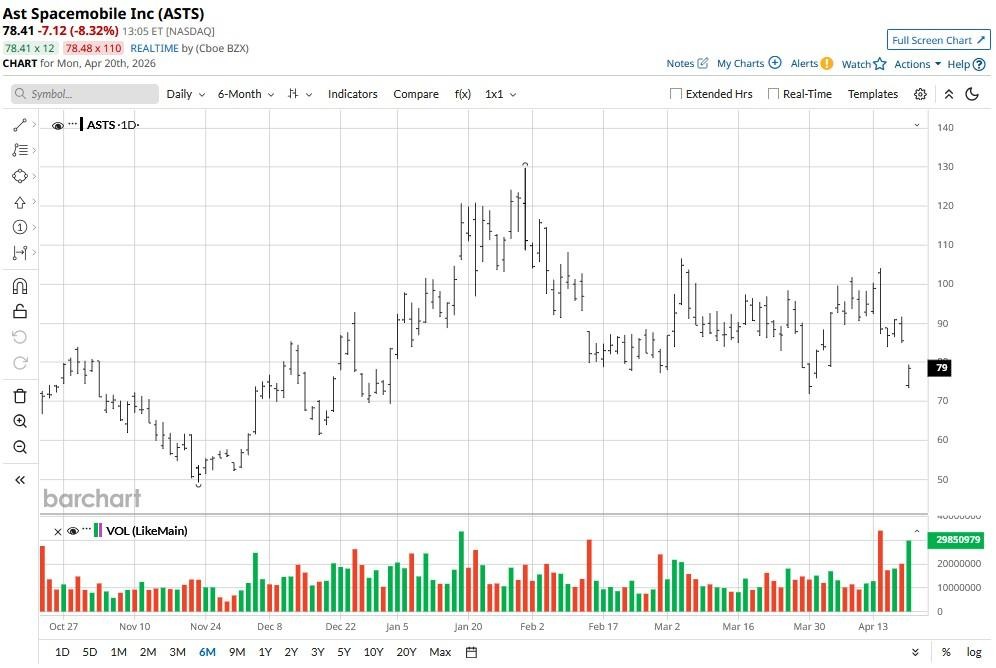
Task: Expand the volume pane chevron
Action: (x=917, y=531)
